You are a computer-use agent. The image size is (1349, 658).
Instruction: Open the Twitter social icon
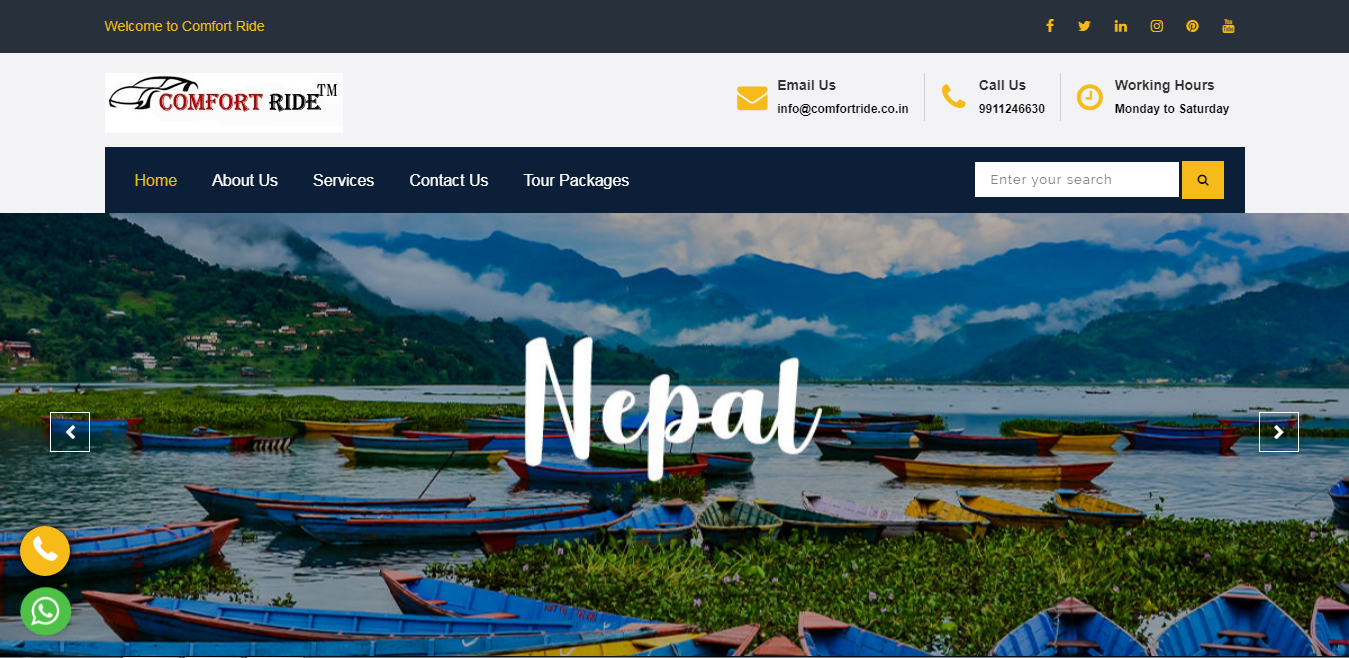click(1084, 26)
